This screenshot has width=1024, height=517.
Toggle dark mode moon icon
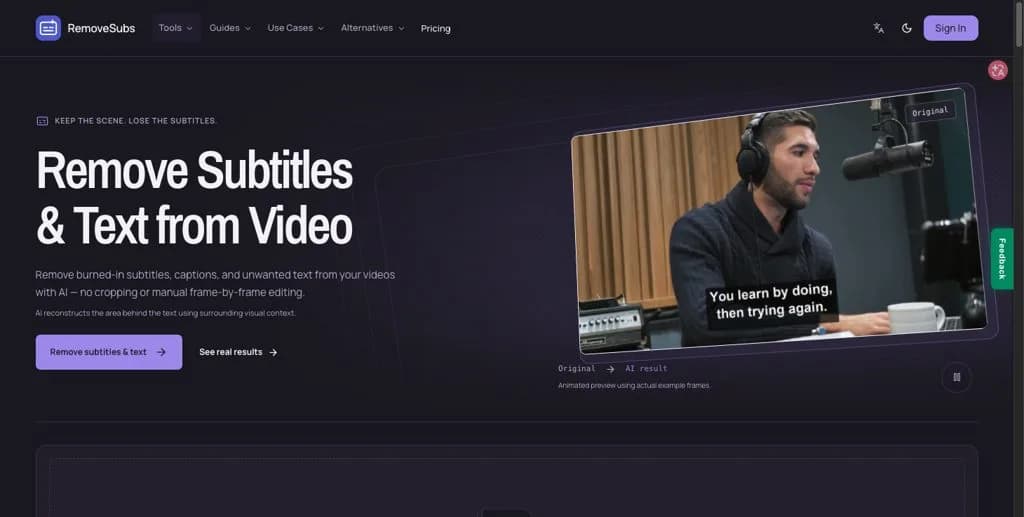click(x=906, y=28)
